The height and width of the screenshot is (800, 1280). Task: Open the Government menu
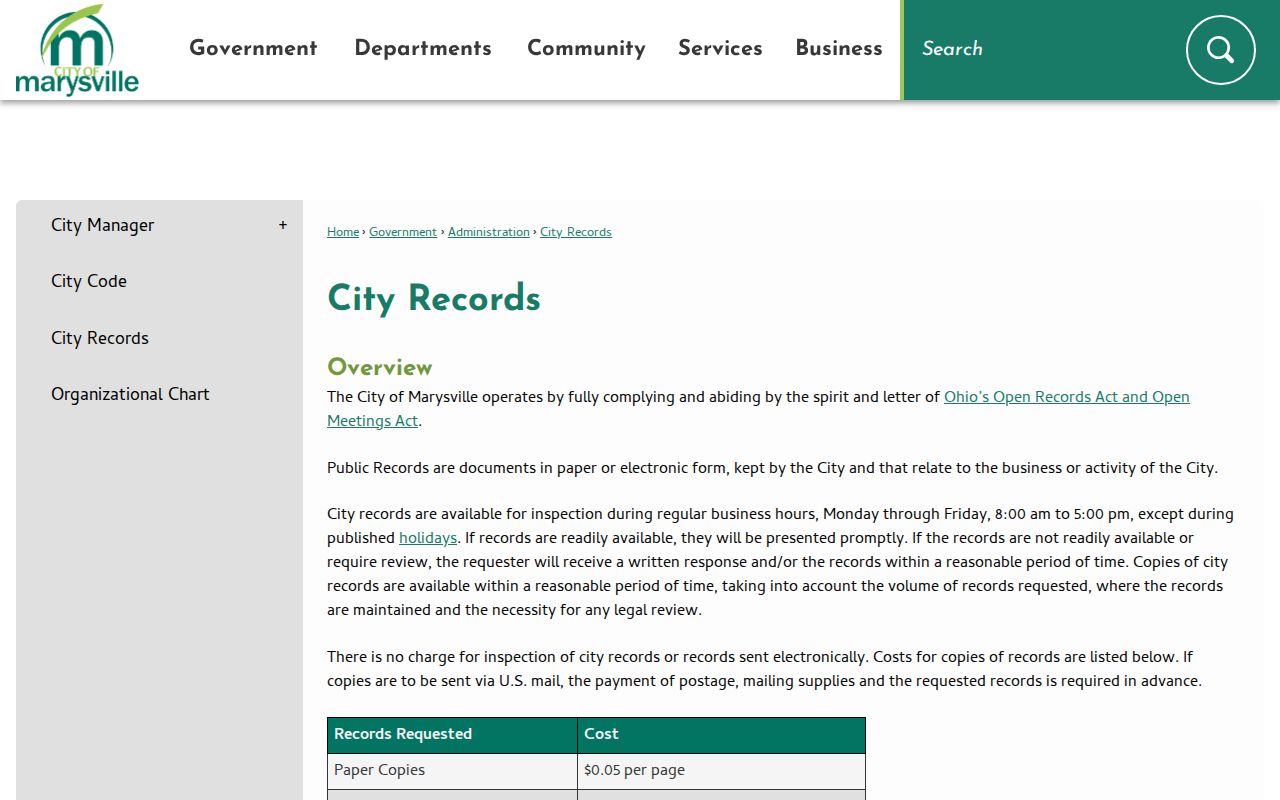click(253, 48)
